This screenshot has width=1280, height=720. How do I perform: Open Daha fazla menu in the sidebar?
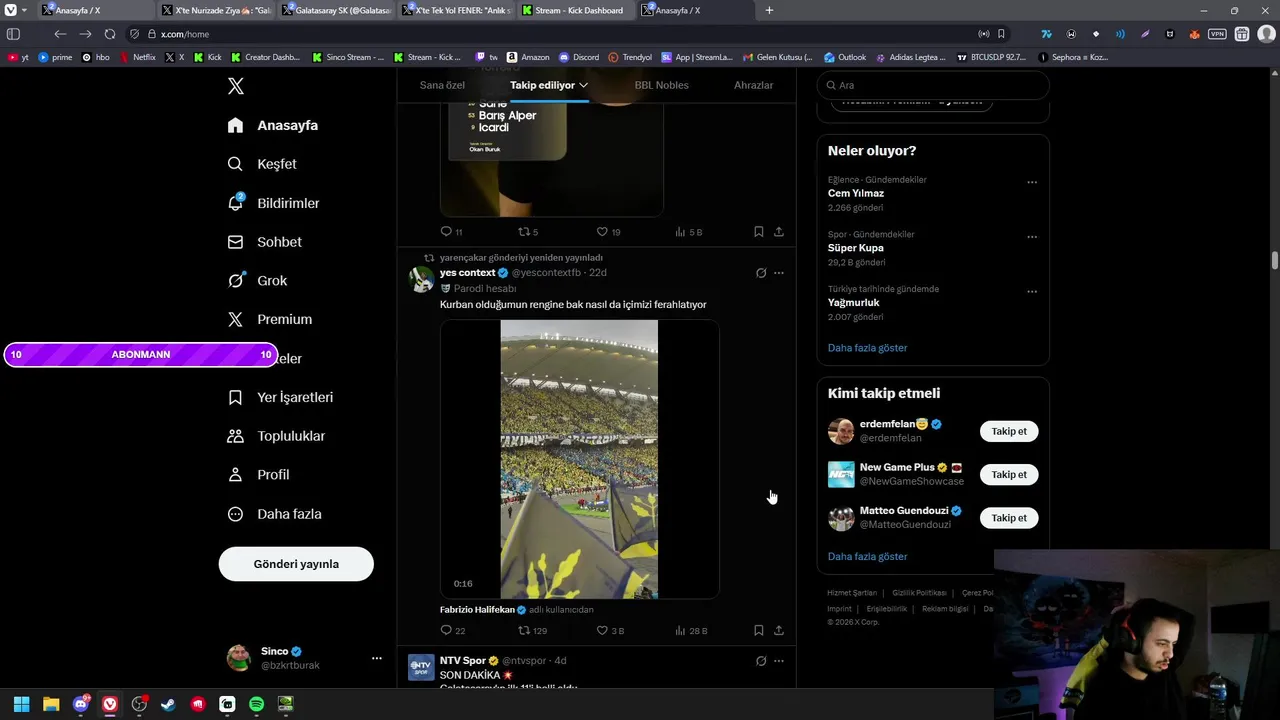[x=274, y=514]
